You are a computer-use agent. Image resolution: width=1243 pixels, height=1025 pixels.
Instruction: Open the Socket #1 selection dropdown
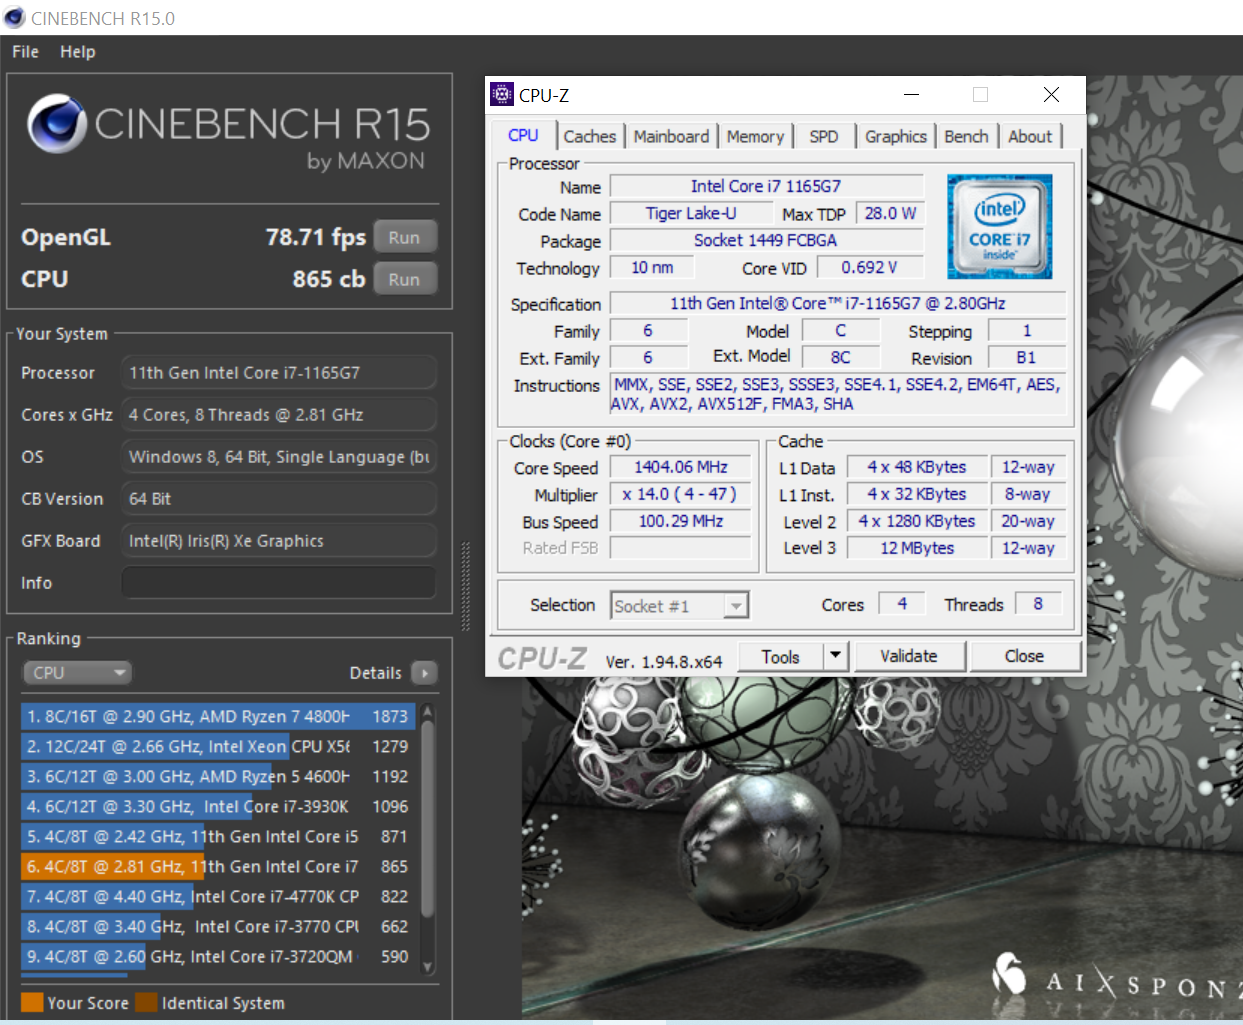pyautogui.click(x=679, y=605)
